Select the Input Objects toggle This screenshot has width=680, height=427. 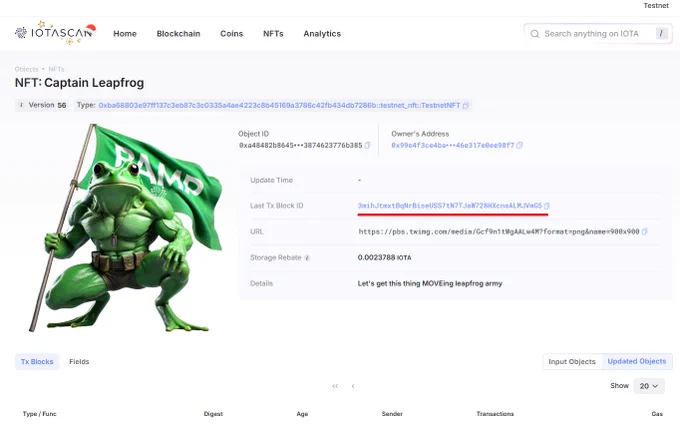572,362
